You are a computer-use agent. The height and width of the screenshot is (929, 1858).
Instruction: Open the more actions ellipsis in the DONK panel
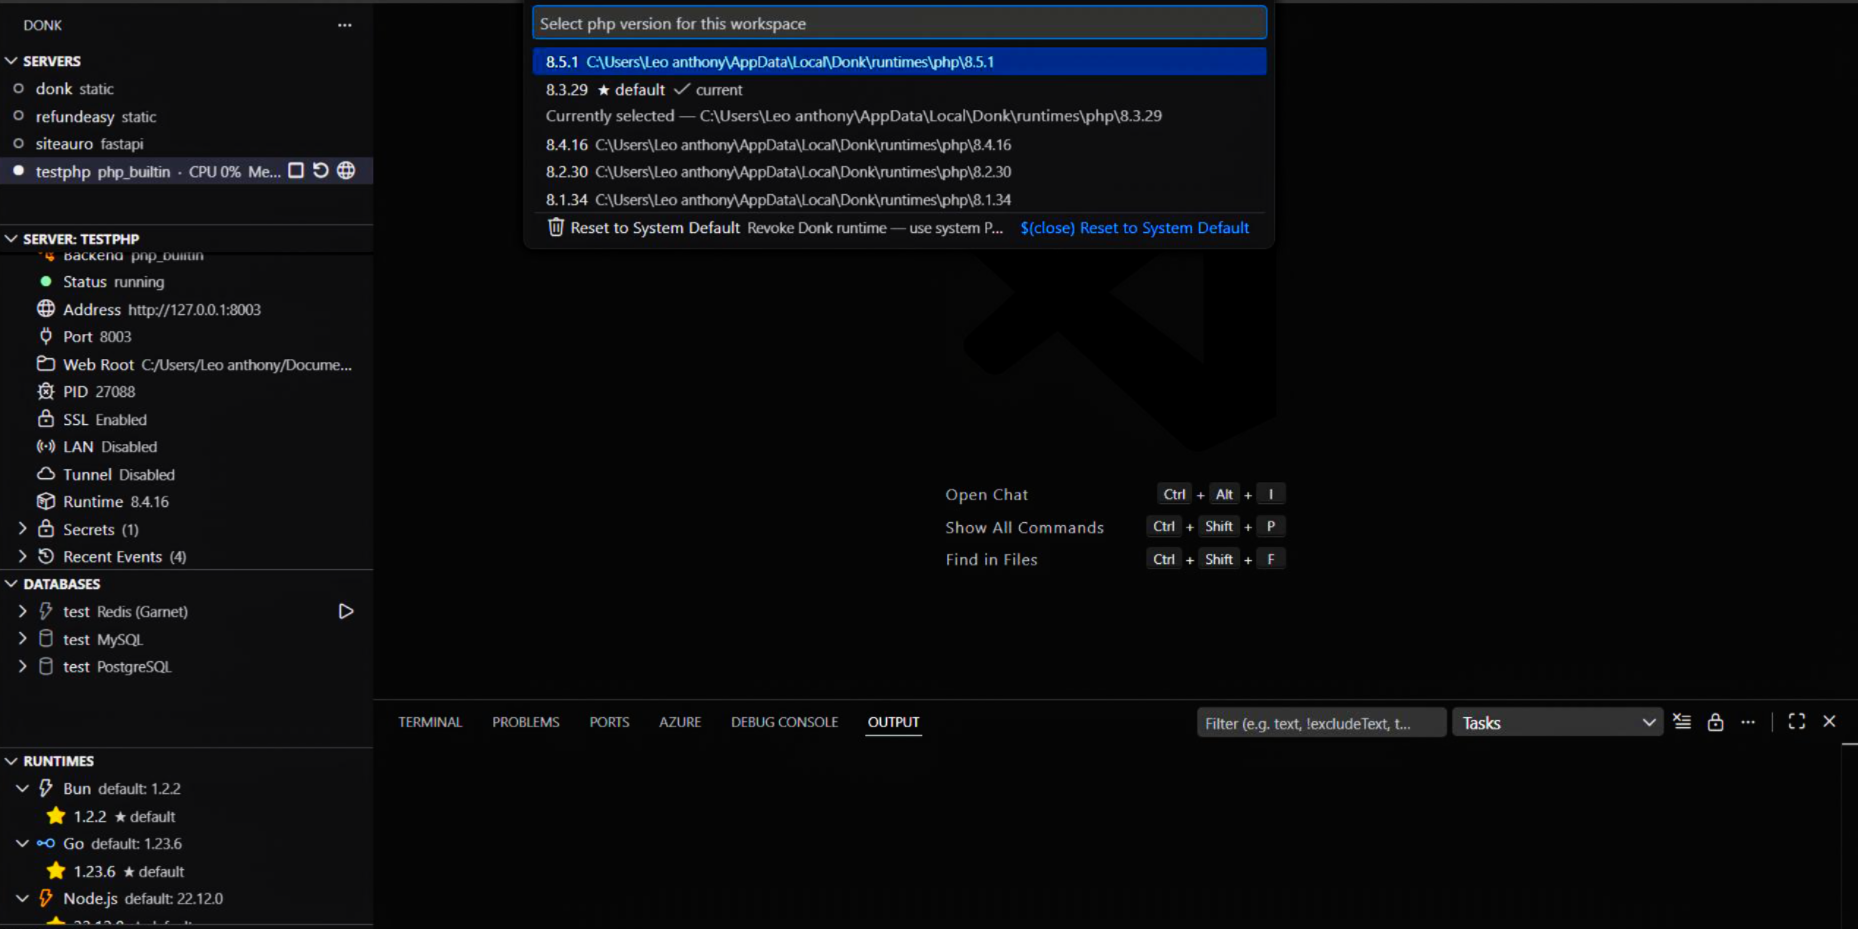345,24
